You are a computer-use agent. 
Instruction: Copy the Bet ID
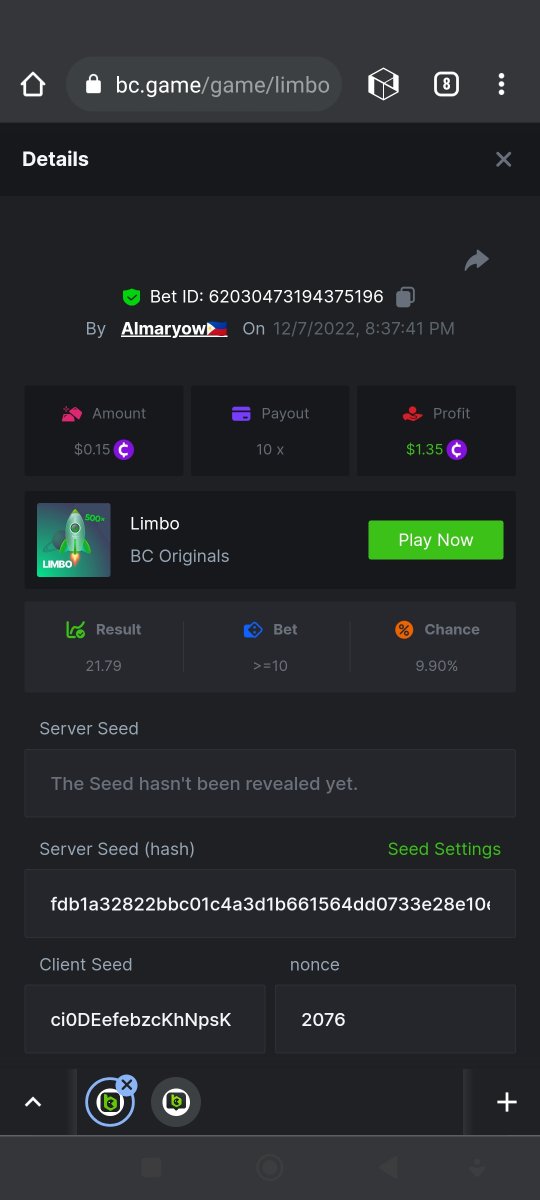coord(405,296)
